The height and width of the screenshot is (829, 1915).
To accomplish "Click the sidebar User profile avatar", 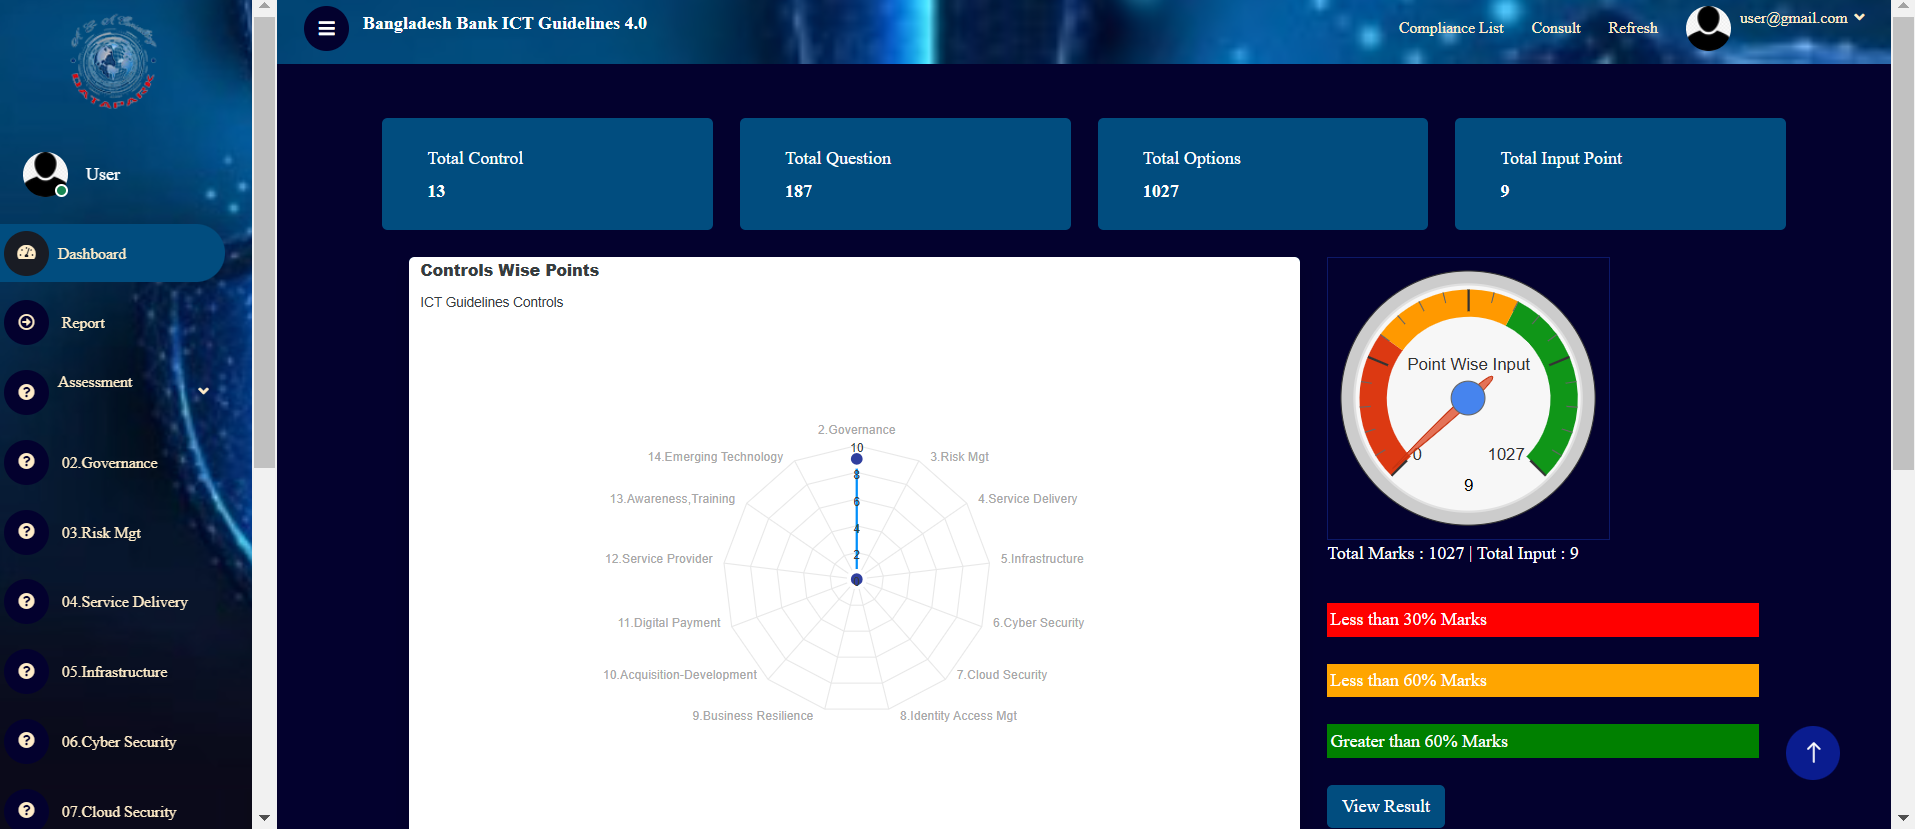I will click(x=46, y=174).
